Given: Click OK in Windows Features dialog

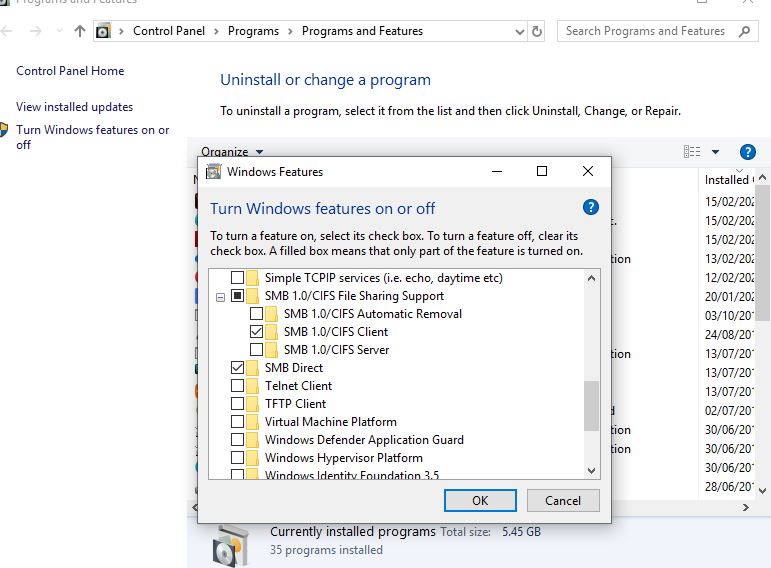Looking at the screenshot, I should click(x=480, y=500).
